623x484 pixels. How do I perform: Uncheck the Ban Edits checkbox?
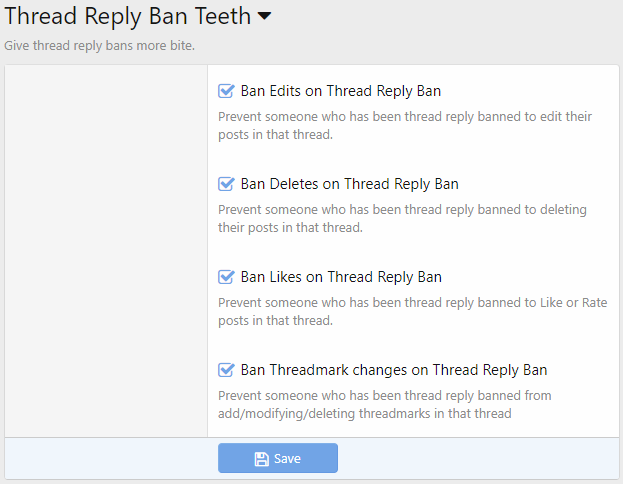point(226,92)
